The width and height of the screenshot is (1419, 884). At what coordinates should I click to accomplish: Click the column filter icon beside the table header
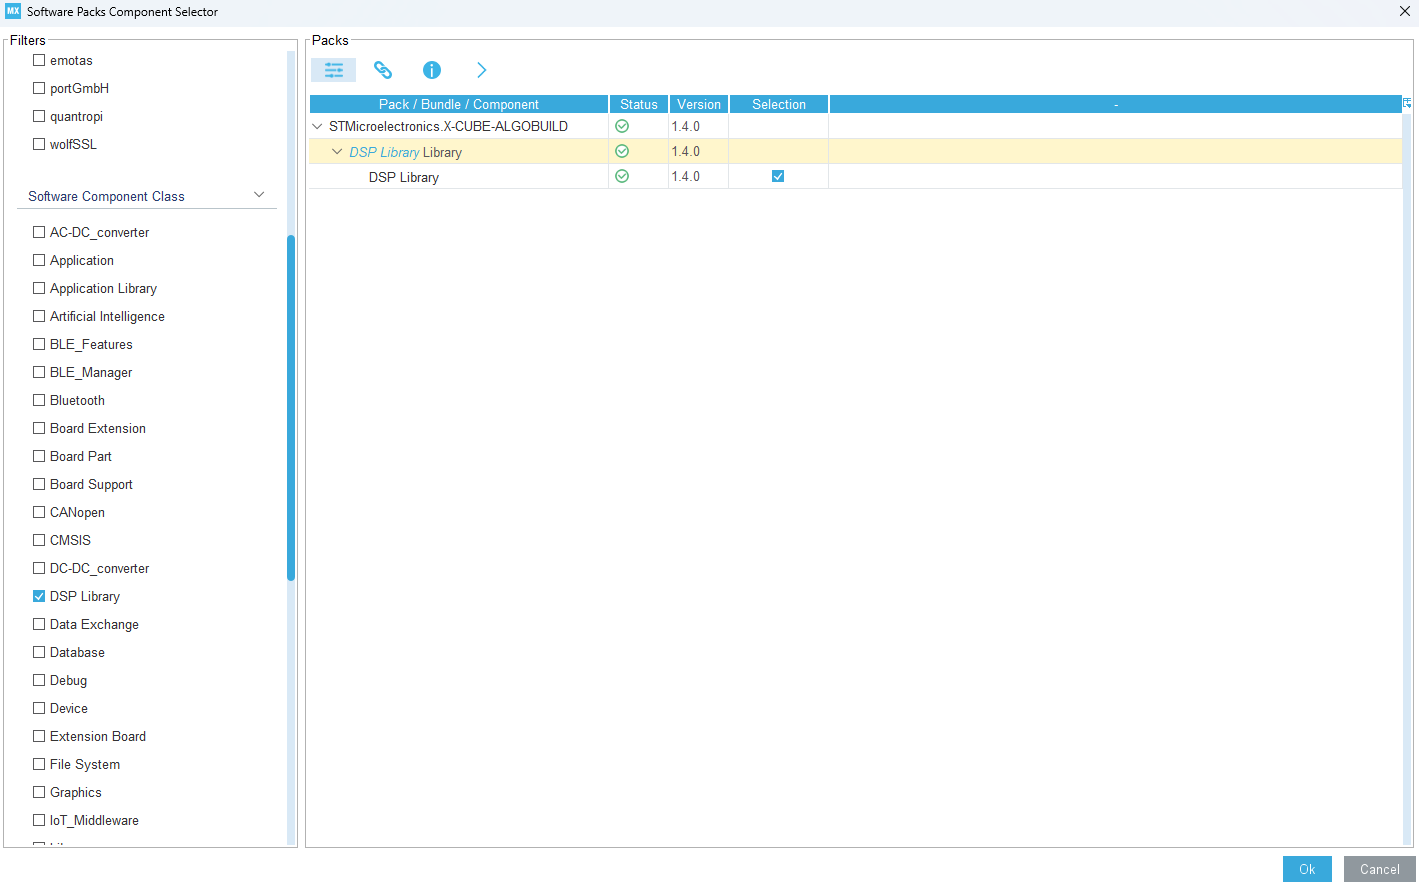pos(1407,103)
